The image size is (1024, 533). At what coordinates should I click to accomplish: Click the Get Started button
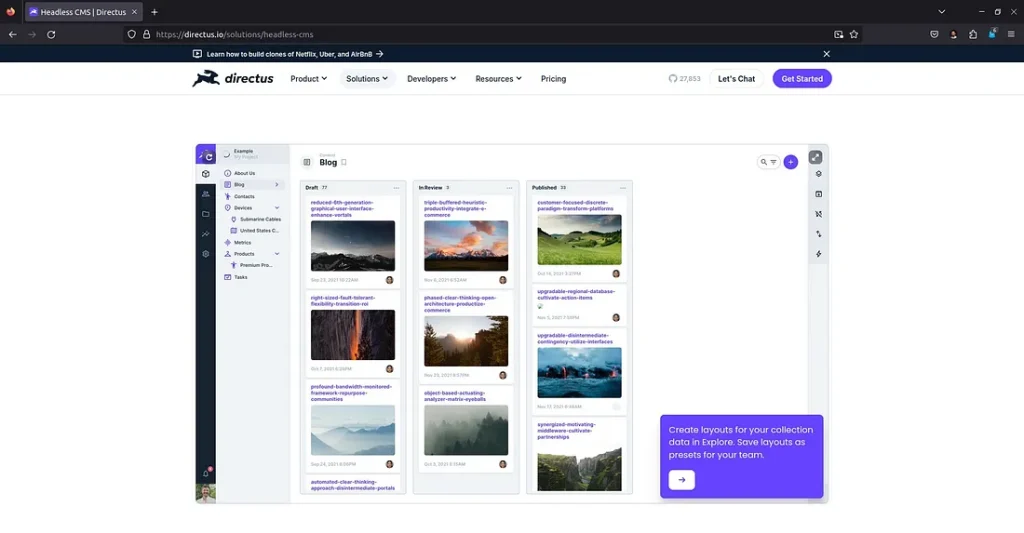click(801, 79)
